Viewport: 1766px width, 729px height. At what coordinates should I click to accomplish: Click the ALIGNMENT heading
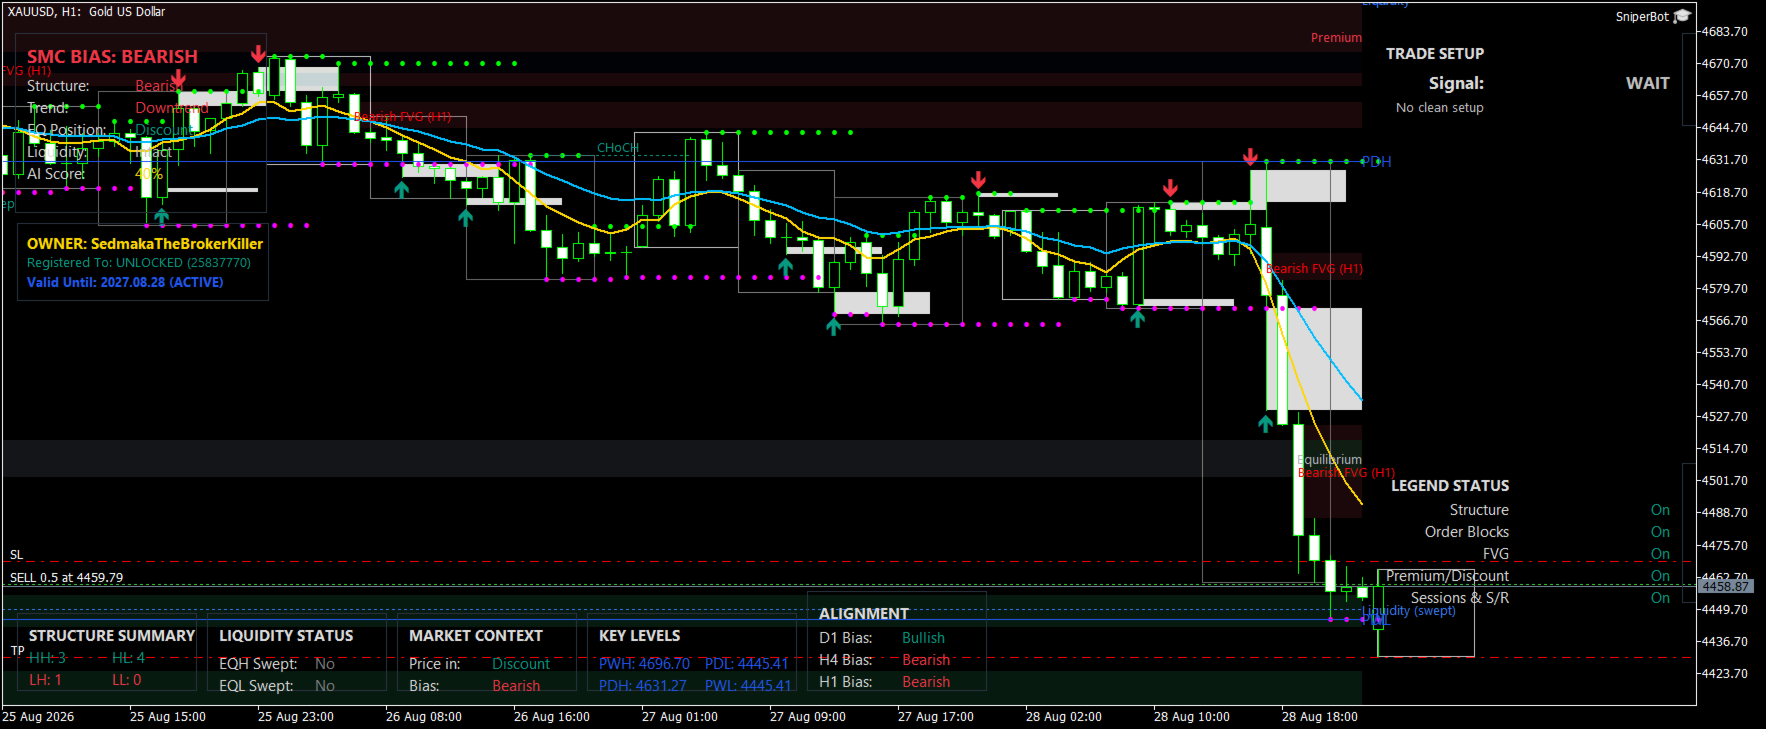(863, 614)
